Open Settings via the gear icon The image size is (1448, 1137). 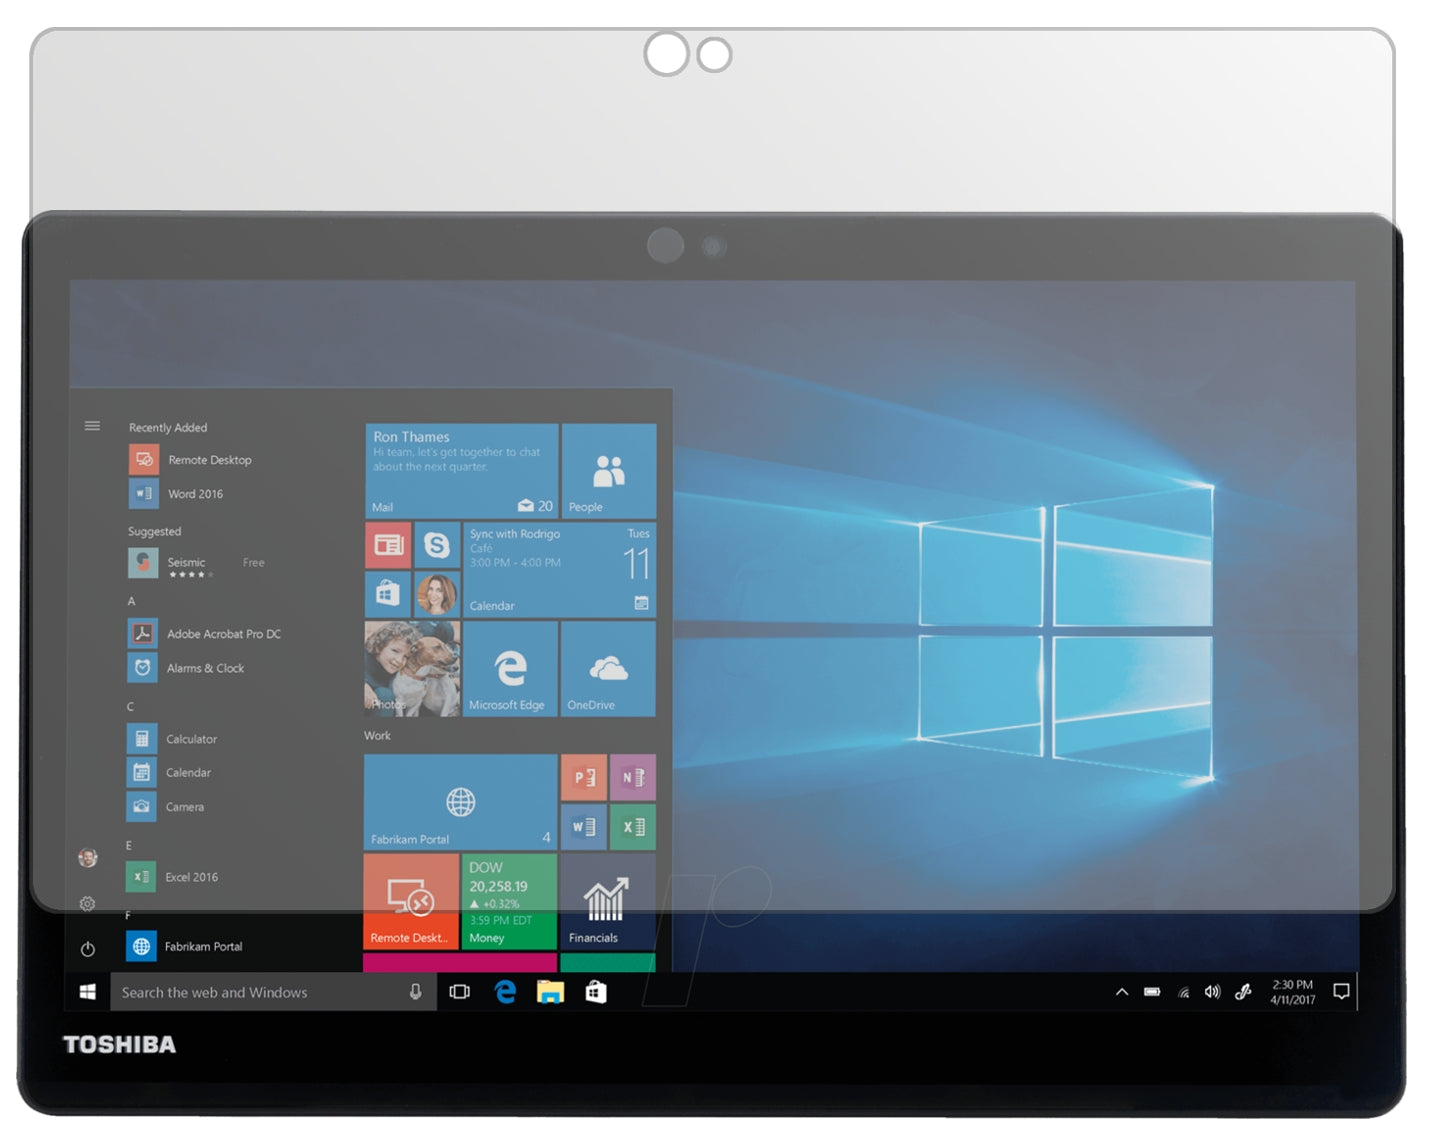[x=88, y=904]
